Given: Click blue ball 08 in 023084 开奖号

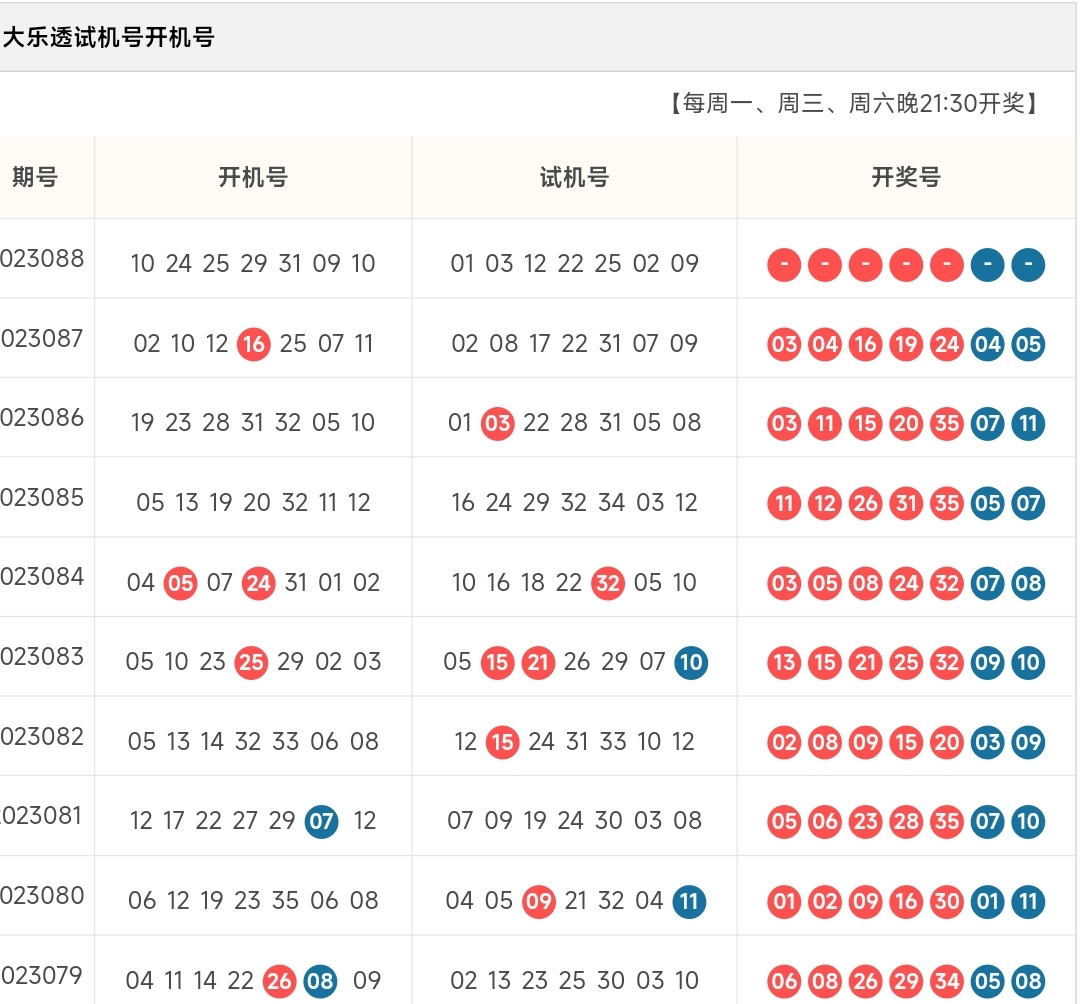Looking at the screenshot, I should click(x=1028, y=583).
